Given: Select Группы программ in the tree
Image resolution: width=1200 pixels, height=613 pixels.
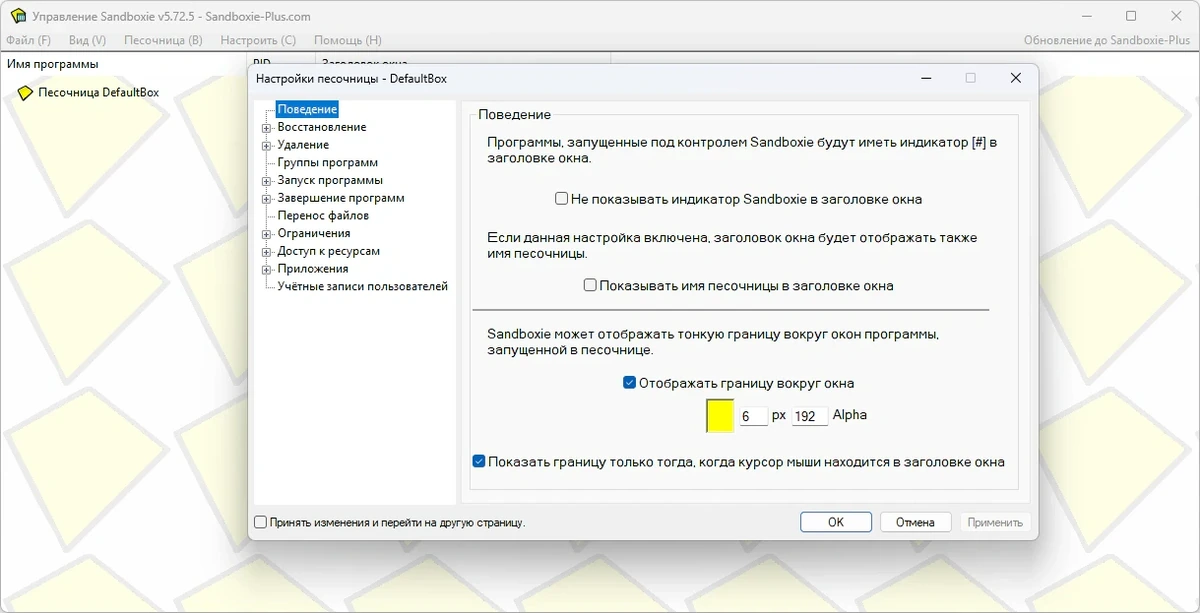Looking at the screenshot, I should pos(328,162).
